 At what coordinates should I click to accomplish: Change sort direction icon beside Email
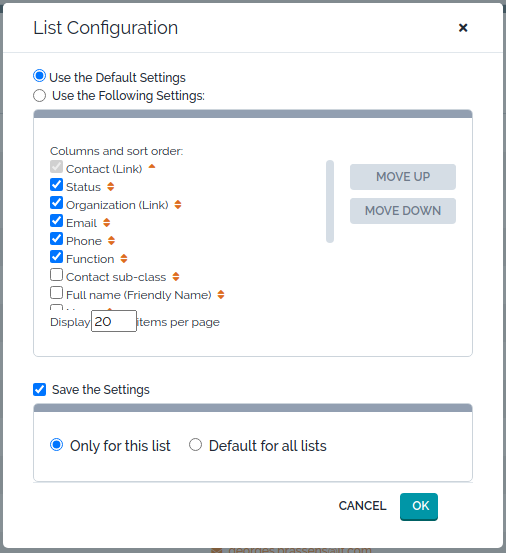[106, 223]
